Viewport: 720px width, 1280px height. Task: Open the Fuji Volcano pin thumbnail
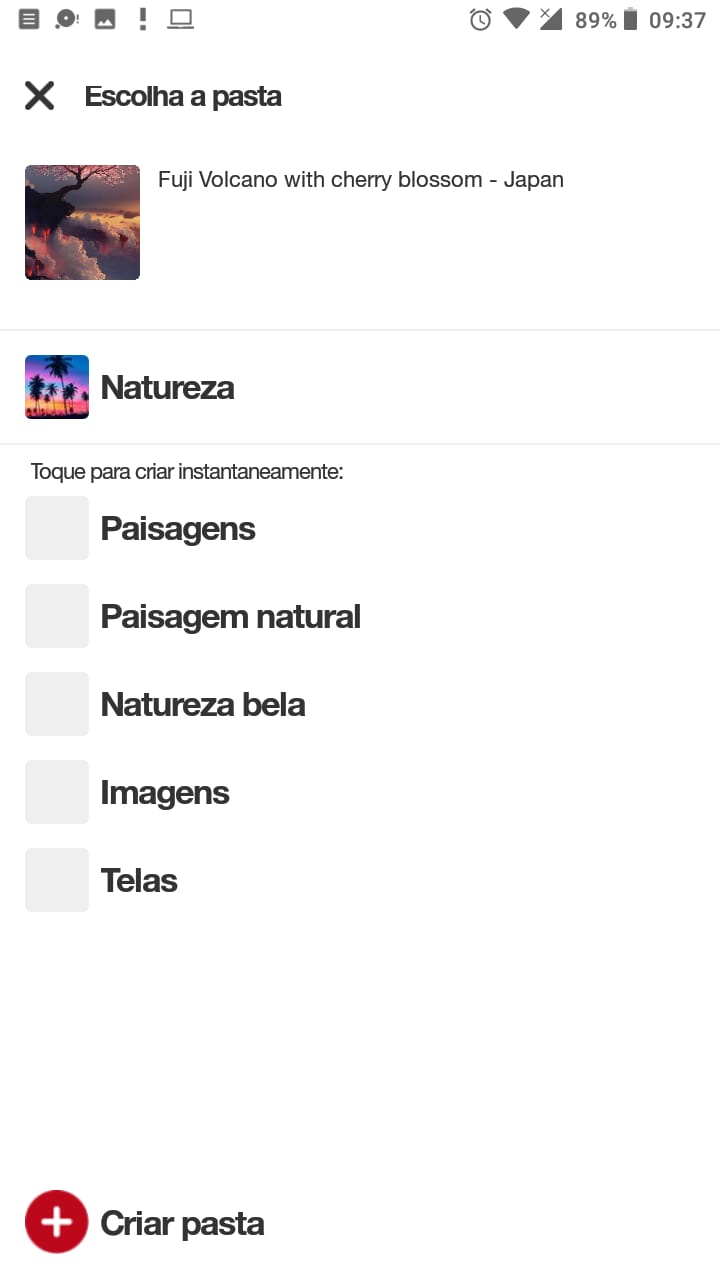tap(82, 222)
